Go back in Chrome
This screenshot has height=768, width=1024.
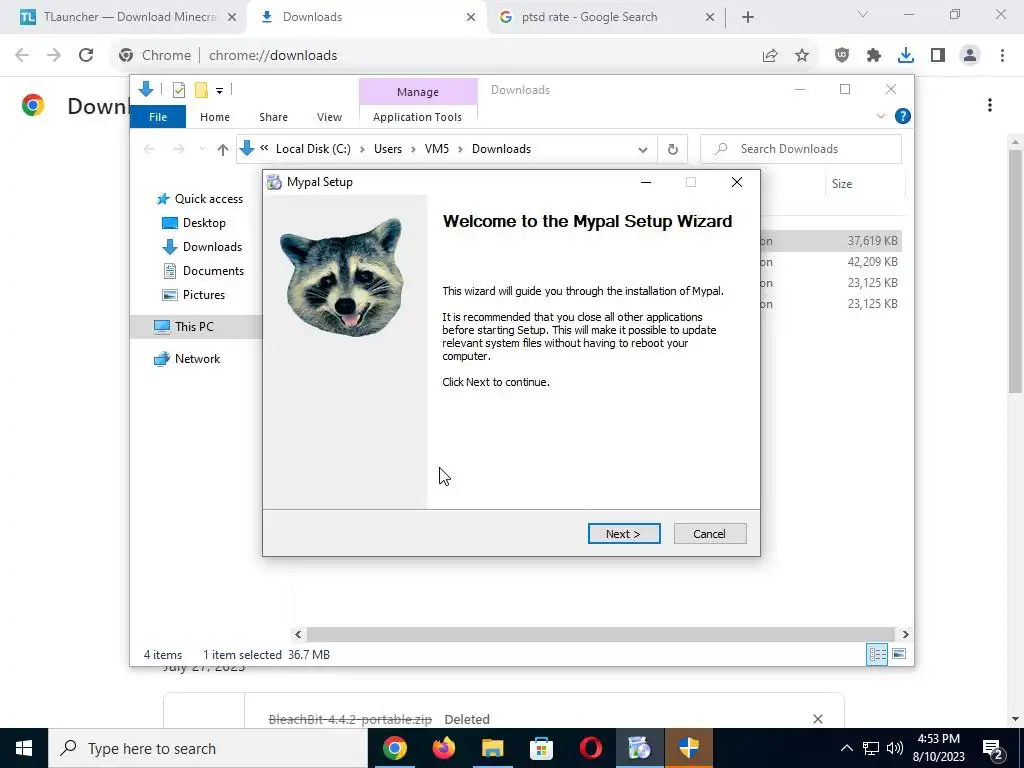click(22, 56)
